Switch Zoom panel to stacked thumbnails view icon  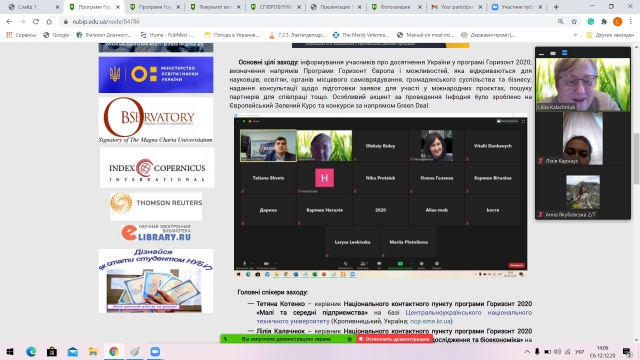click(564, 53)
